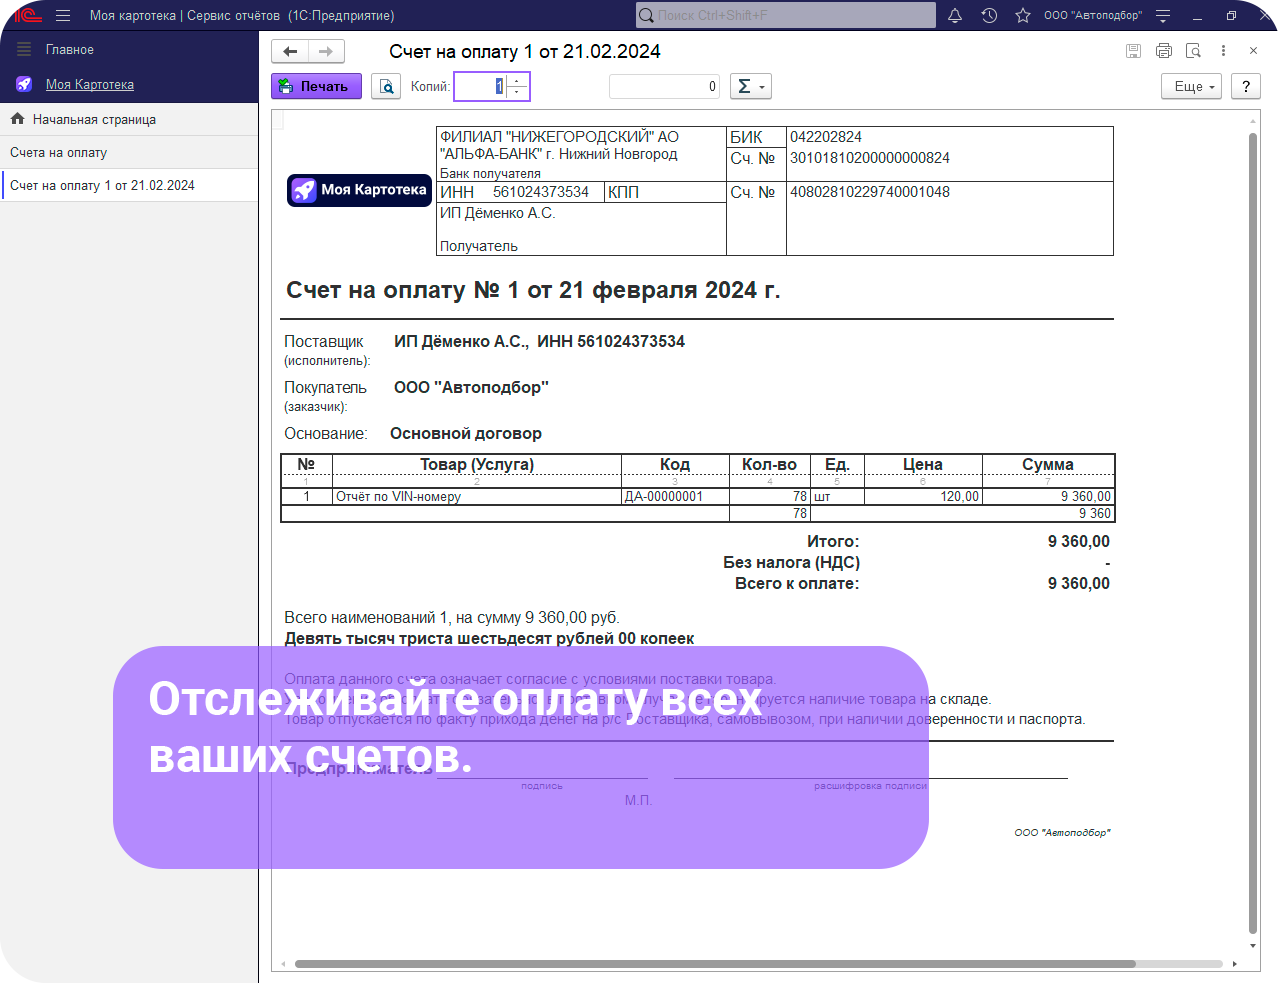The width and height of the screenshot is (1280, 983).
Task: Open the Главное section
Action: (69, 49)
